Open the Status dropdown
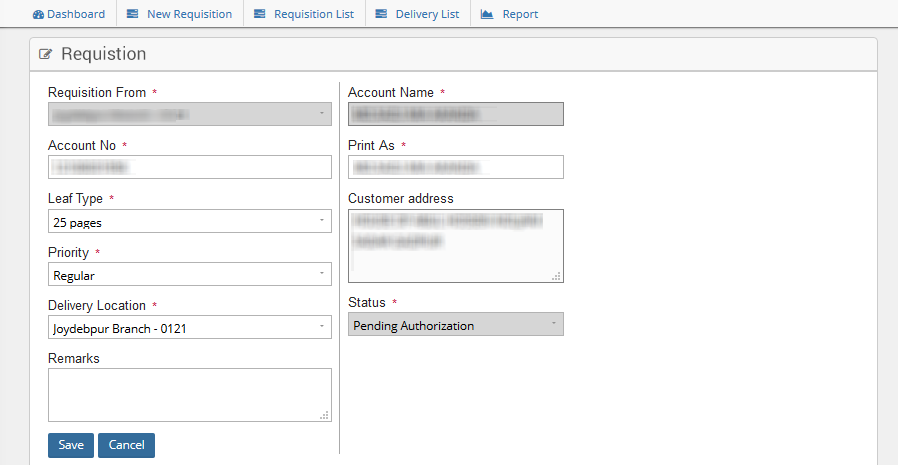Screen dimensions: 898x466 click(x=455, y=324)
